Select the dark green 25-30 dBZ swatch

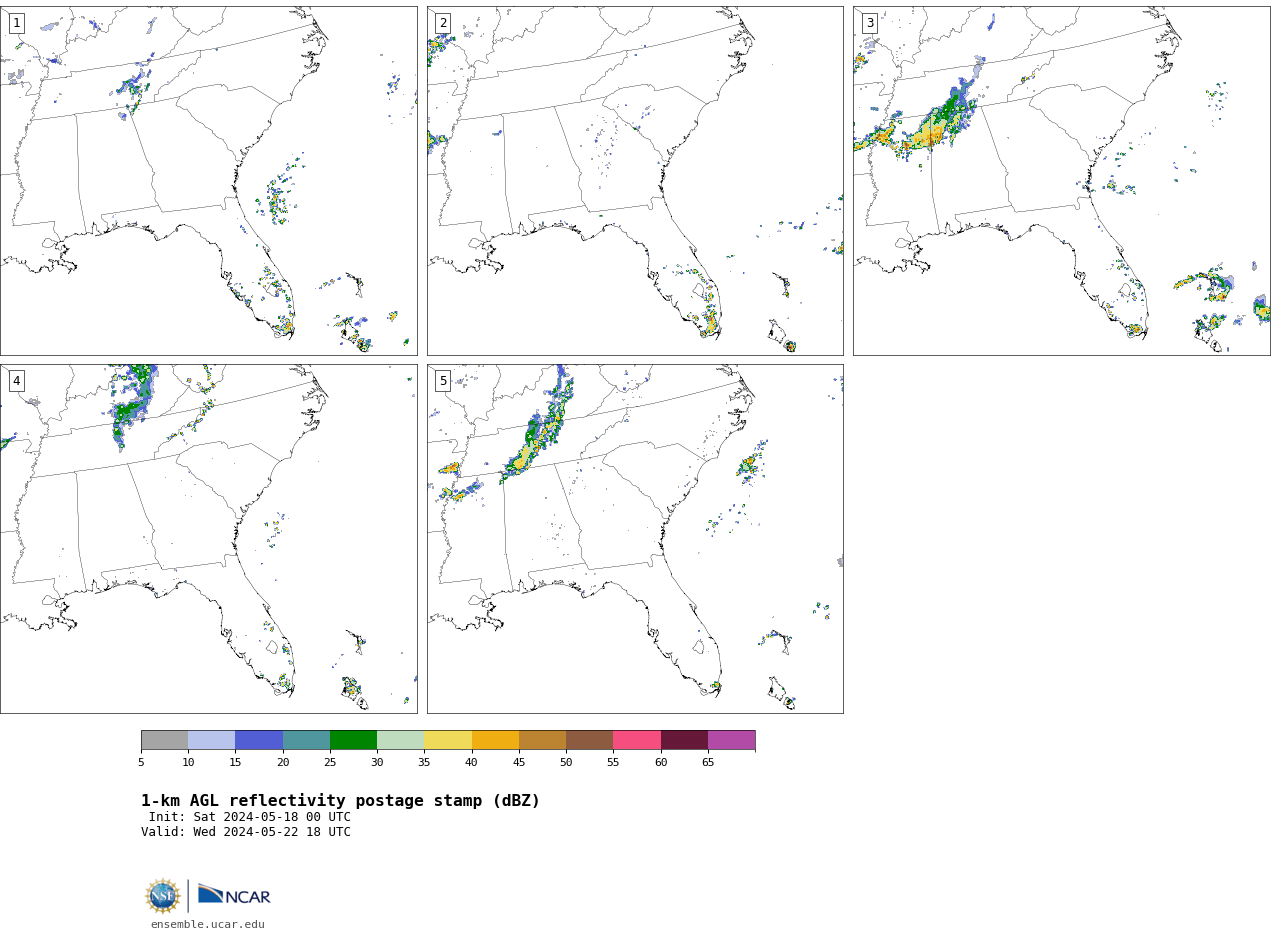tap(353, 740)
